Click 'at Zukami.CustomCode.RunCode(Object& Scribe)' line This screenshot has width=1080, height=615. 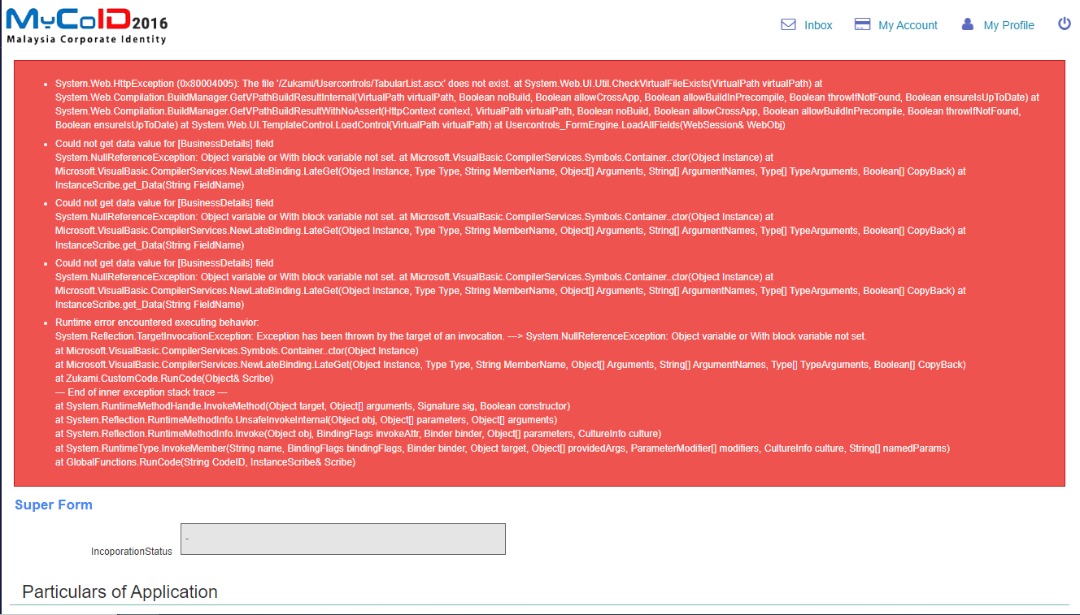[x=164, y=378]
